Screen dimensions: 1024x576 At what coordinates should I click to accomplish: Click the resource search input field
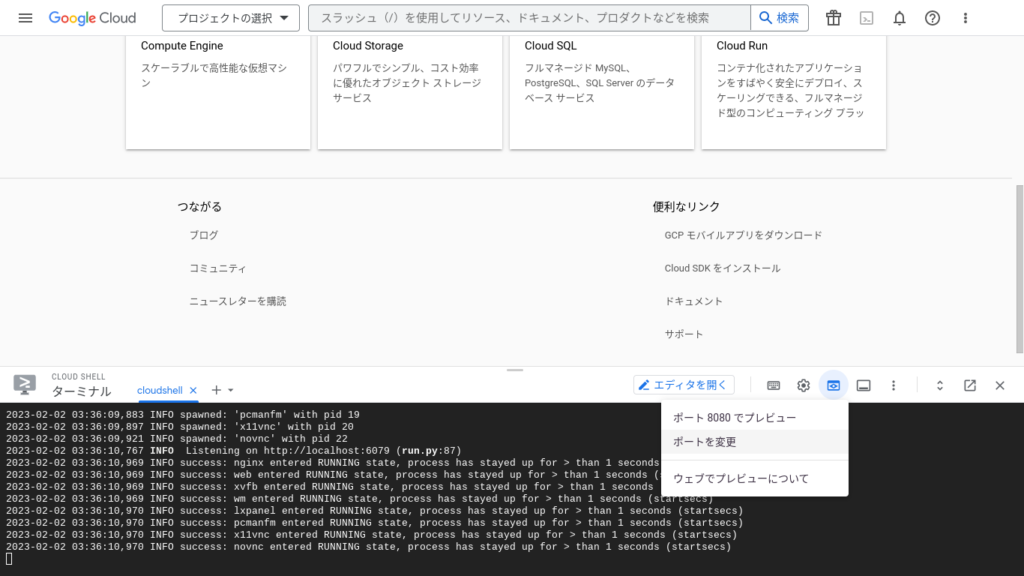pos(528,18)
